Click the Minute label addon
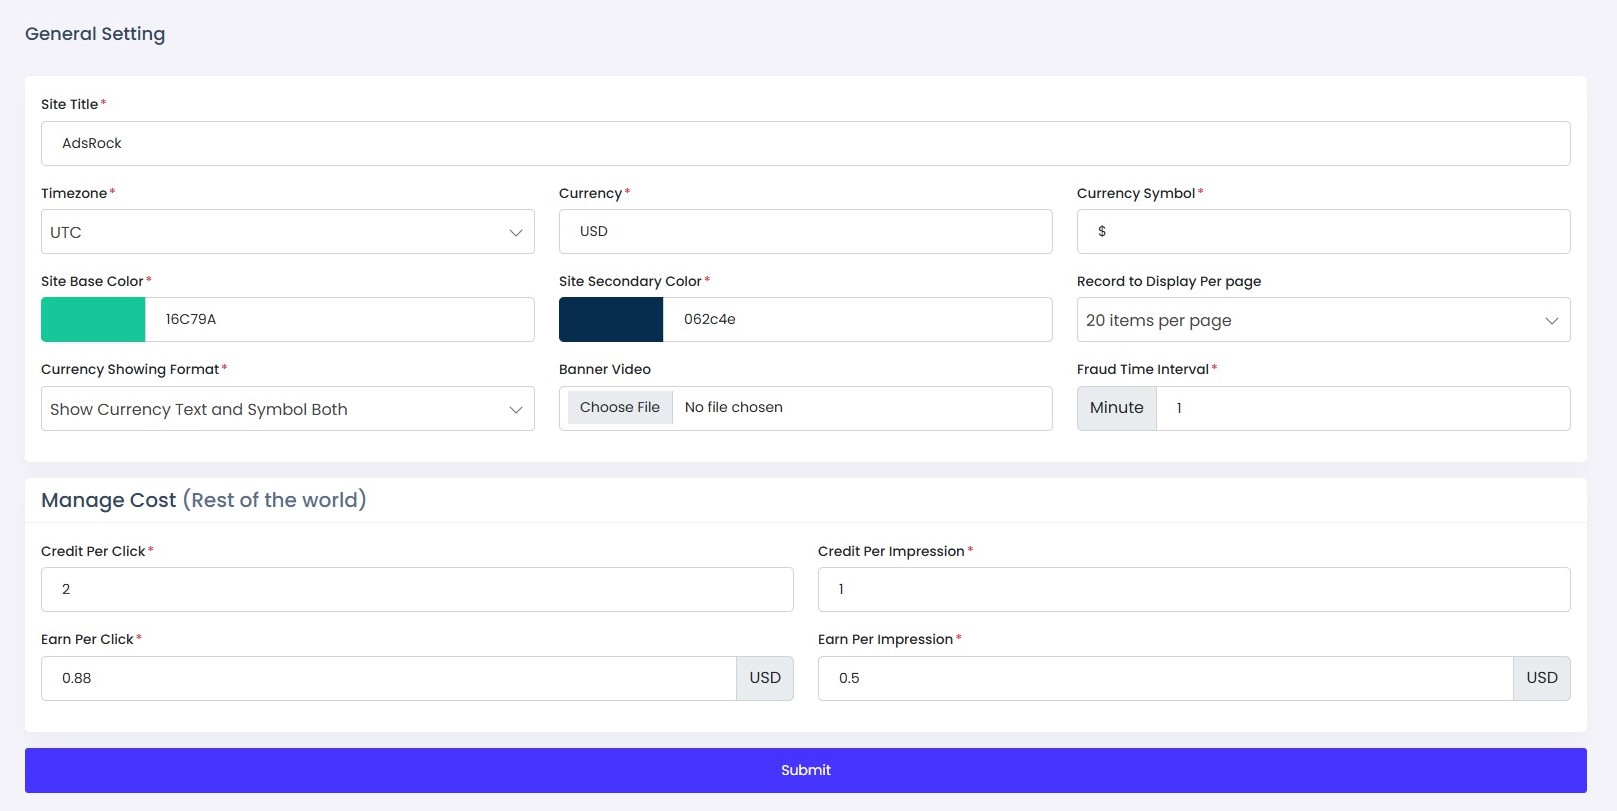 [x=1117, y=408]
